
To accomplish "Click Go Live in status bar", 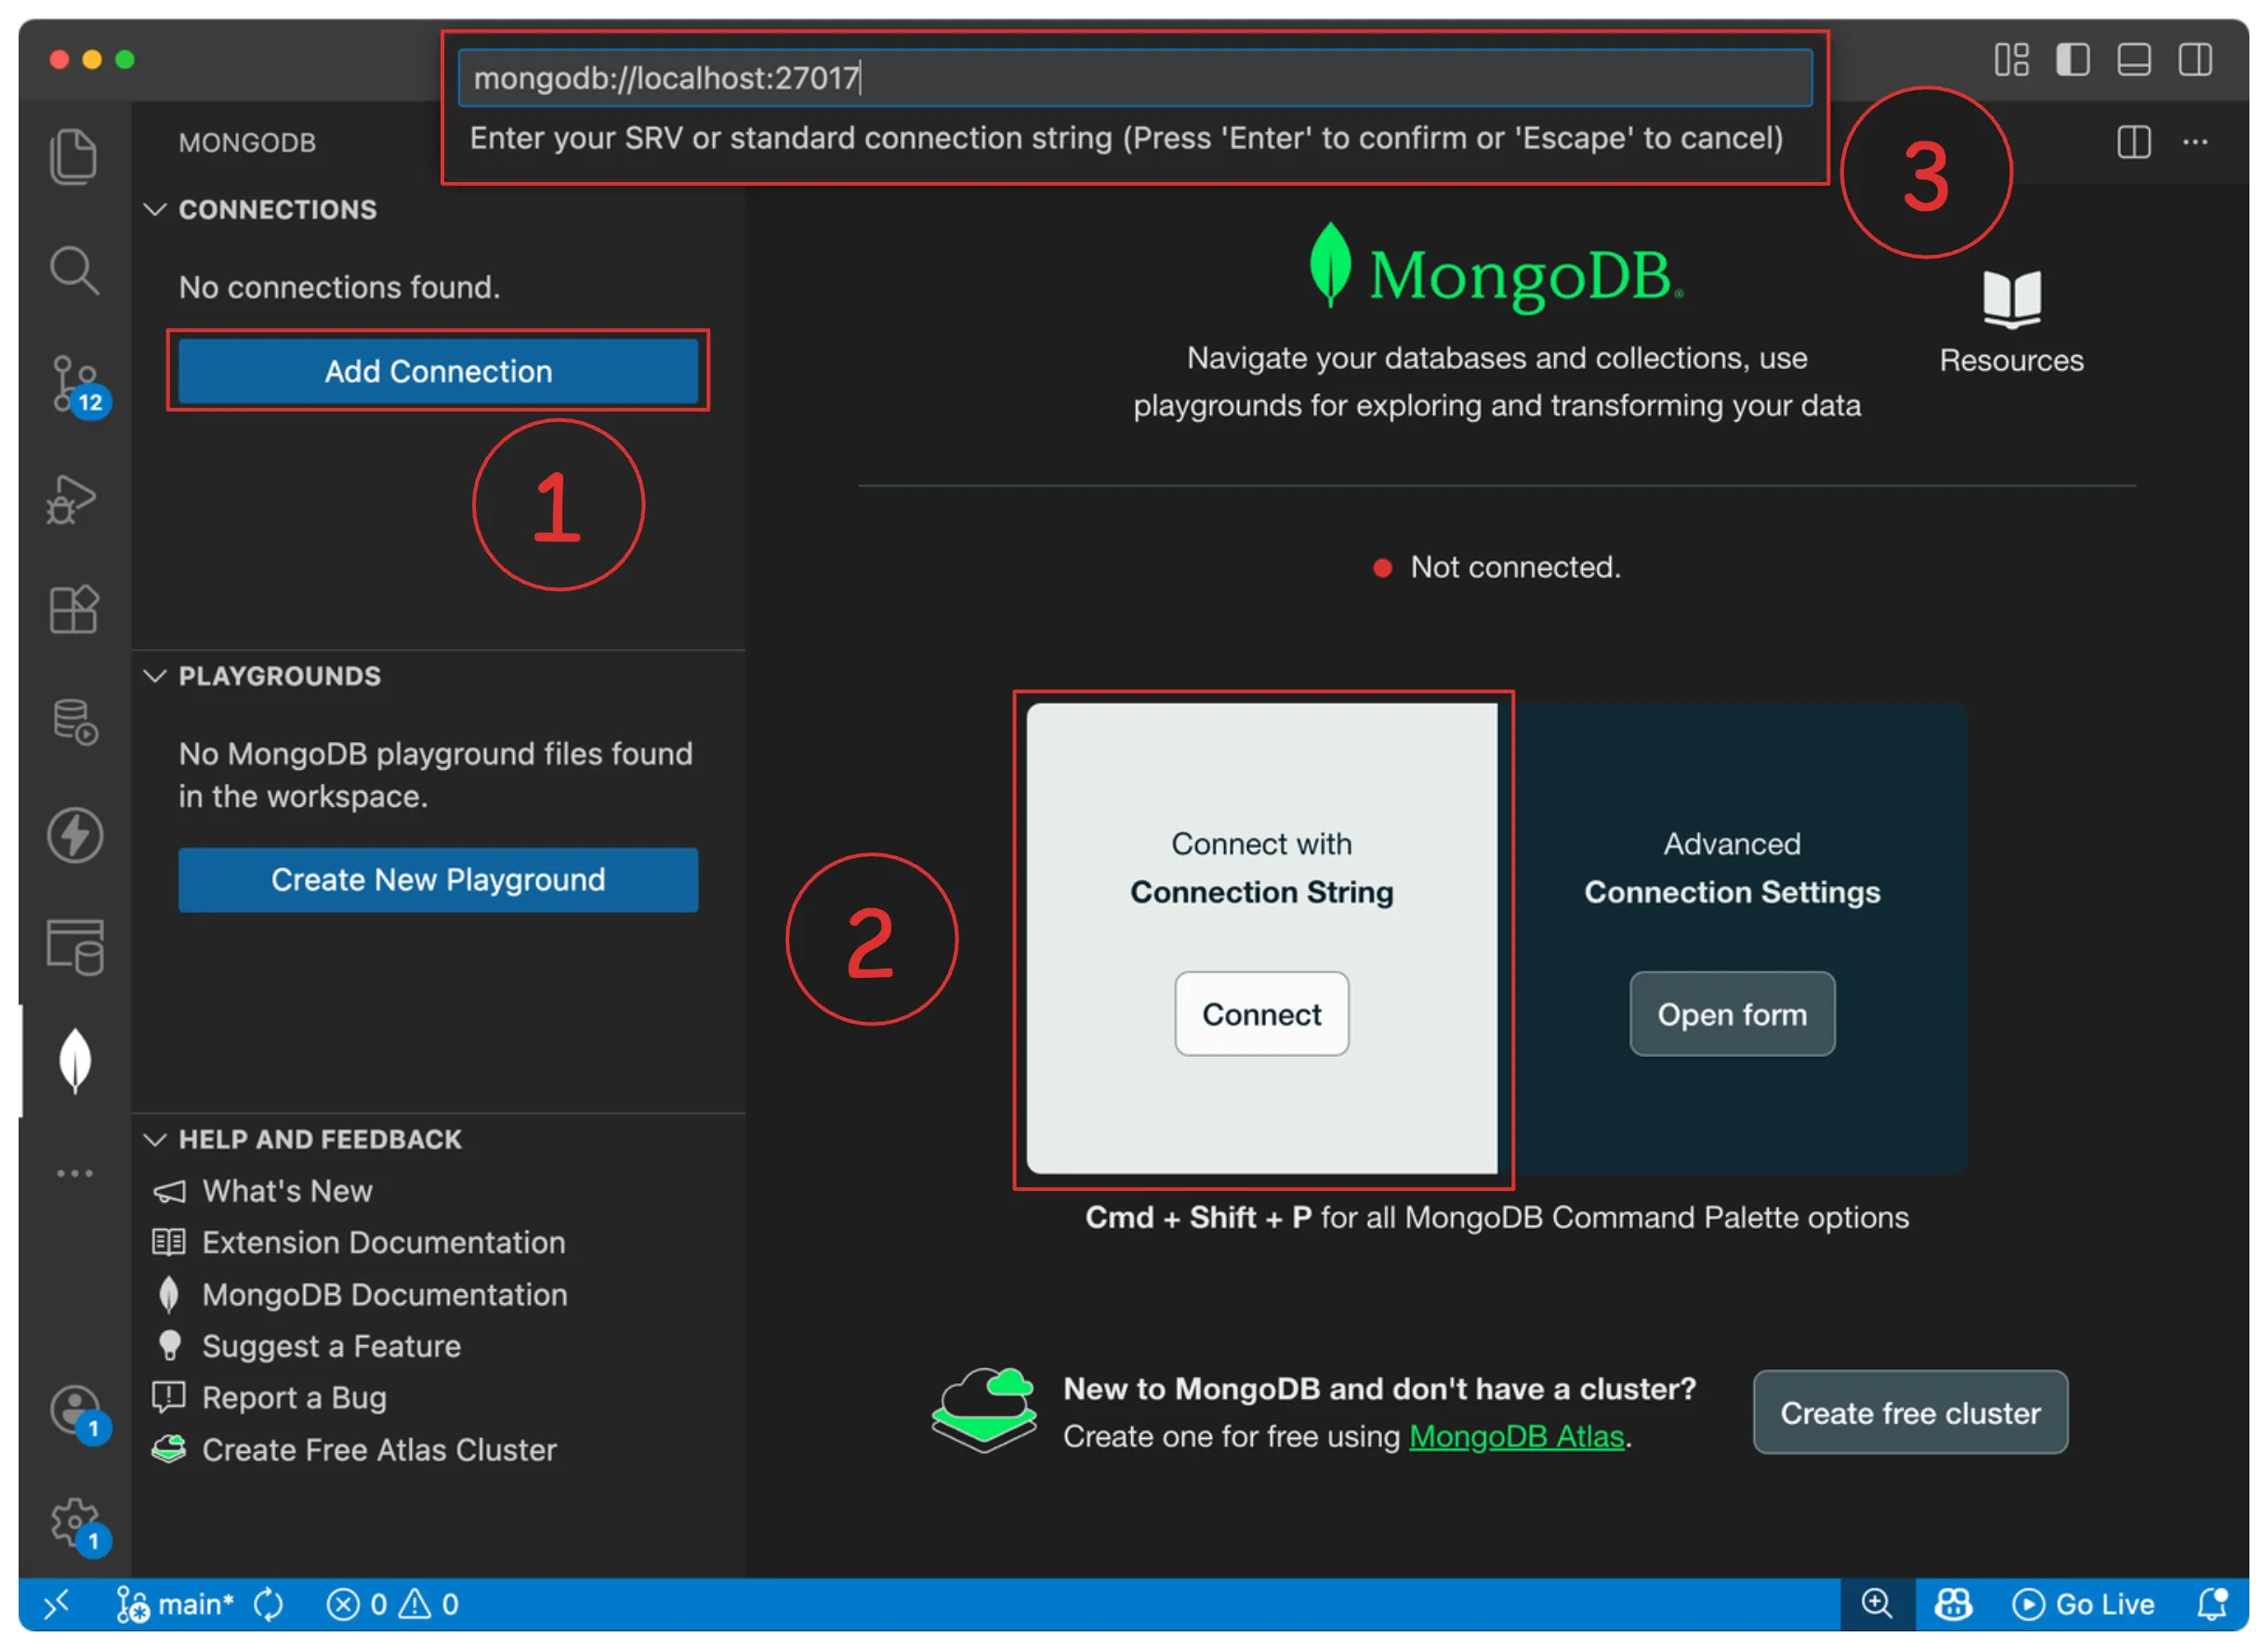I will coord(2083,1604).
